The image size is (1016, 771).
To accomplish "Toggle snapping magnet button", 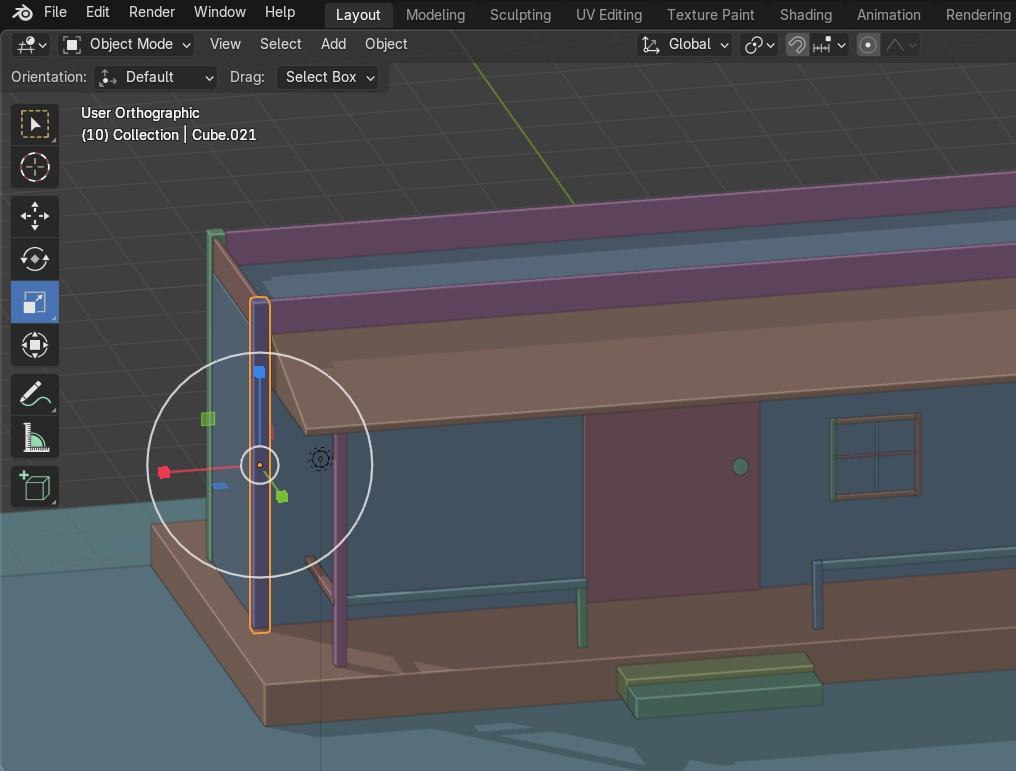I will (x=797, y=45).
